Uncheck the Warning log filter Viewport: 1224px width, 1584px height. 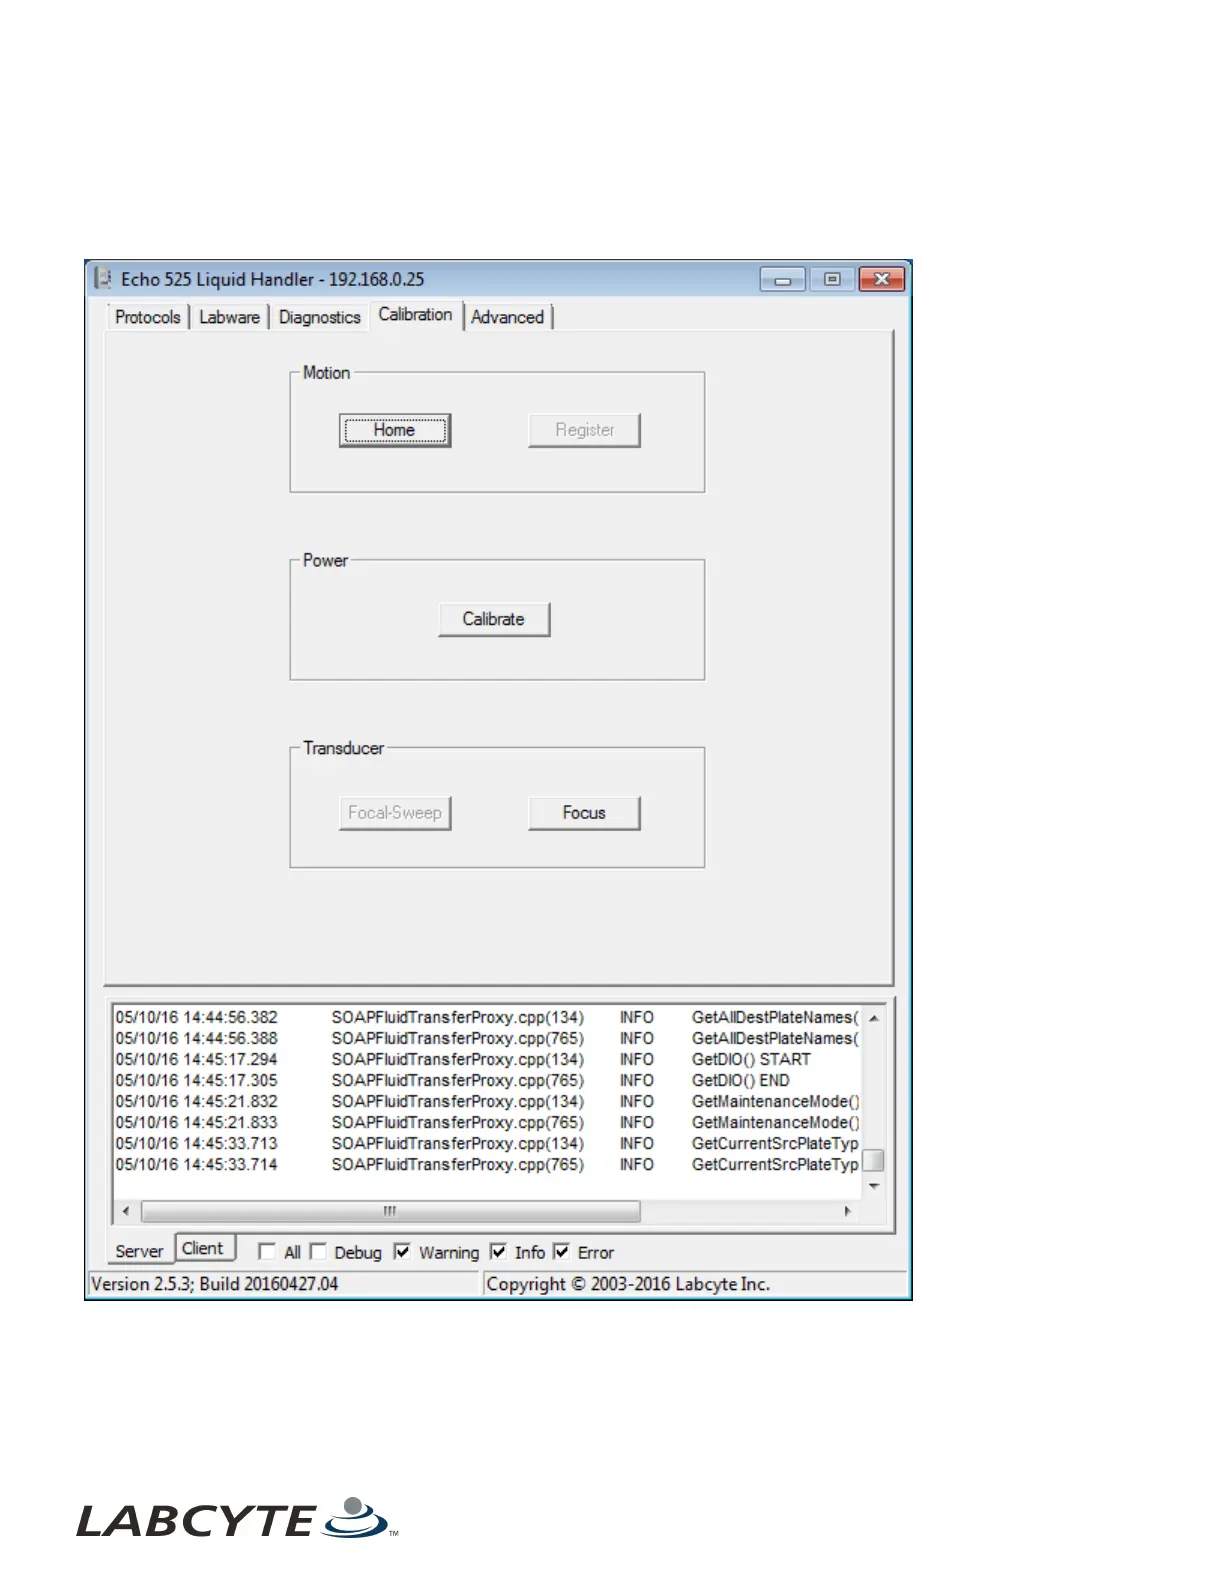click(x=402, y=1252)
